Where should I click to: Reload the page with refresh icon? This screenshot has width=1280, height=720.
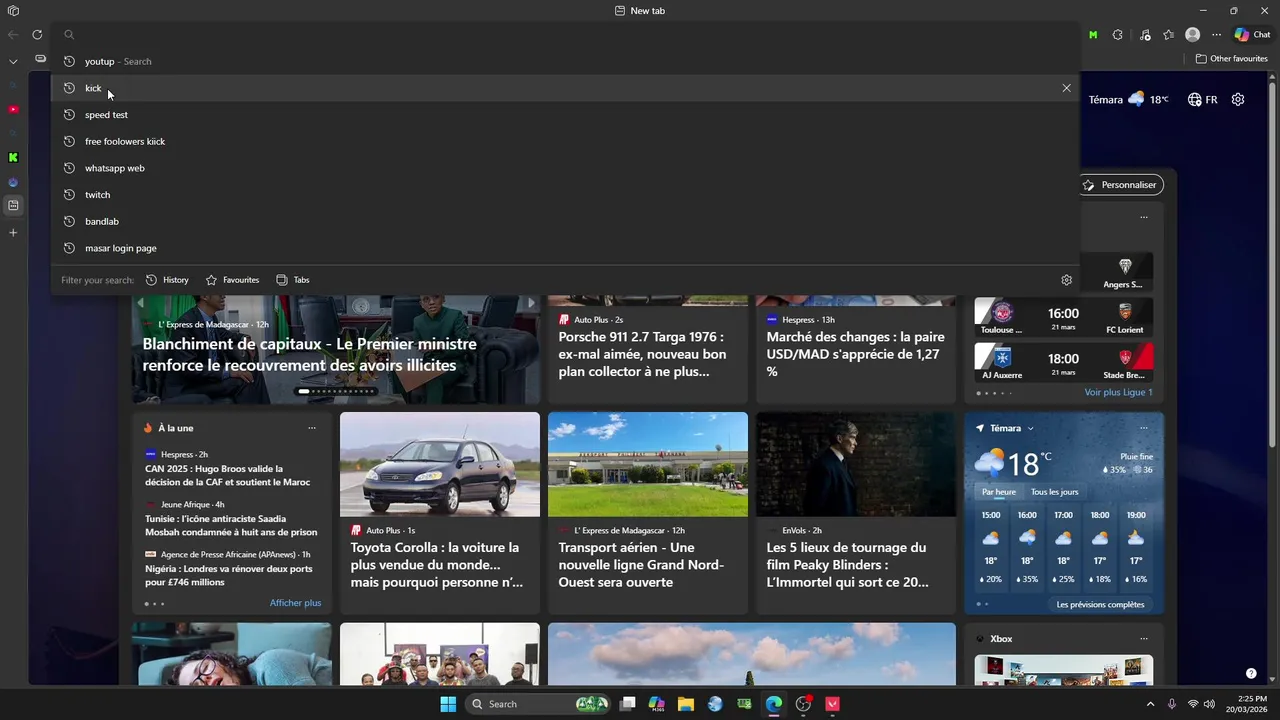point(37,34)
